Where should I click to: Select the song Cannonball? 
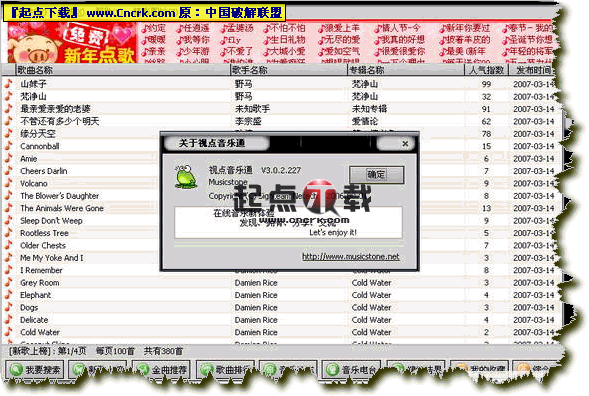click(x=40, y=146)
